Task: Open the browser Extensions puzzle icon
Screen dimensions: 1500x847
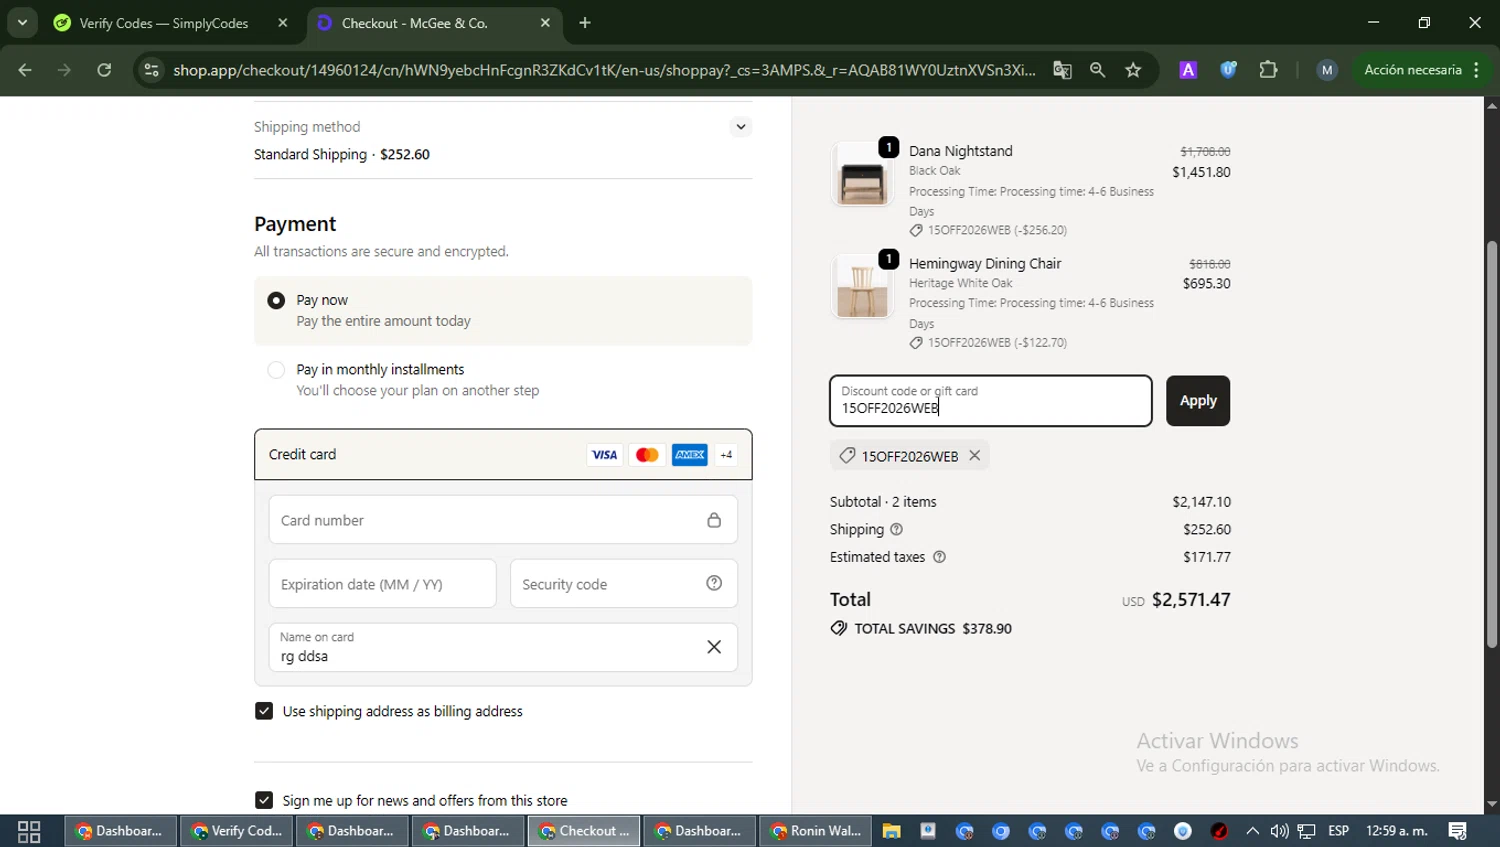Action: [x=1268, y=70]
